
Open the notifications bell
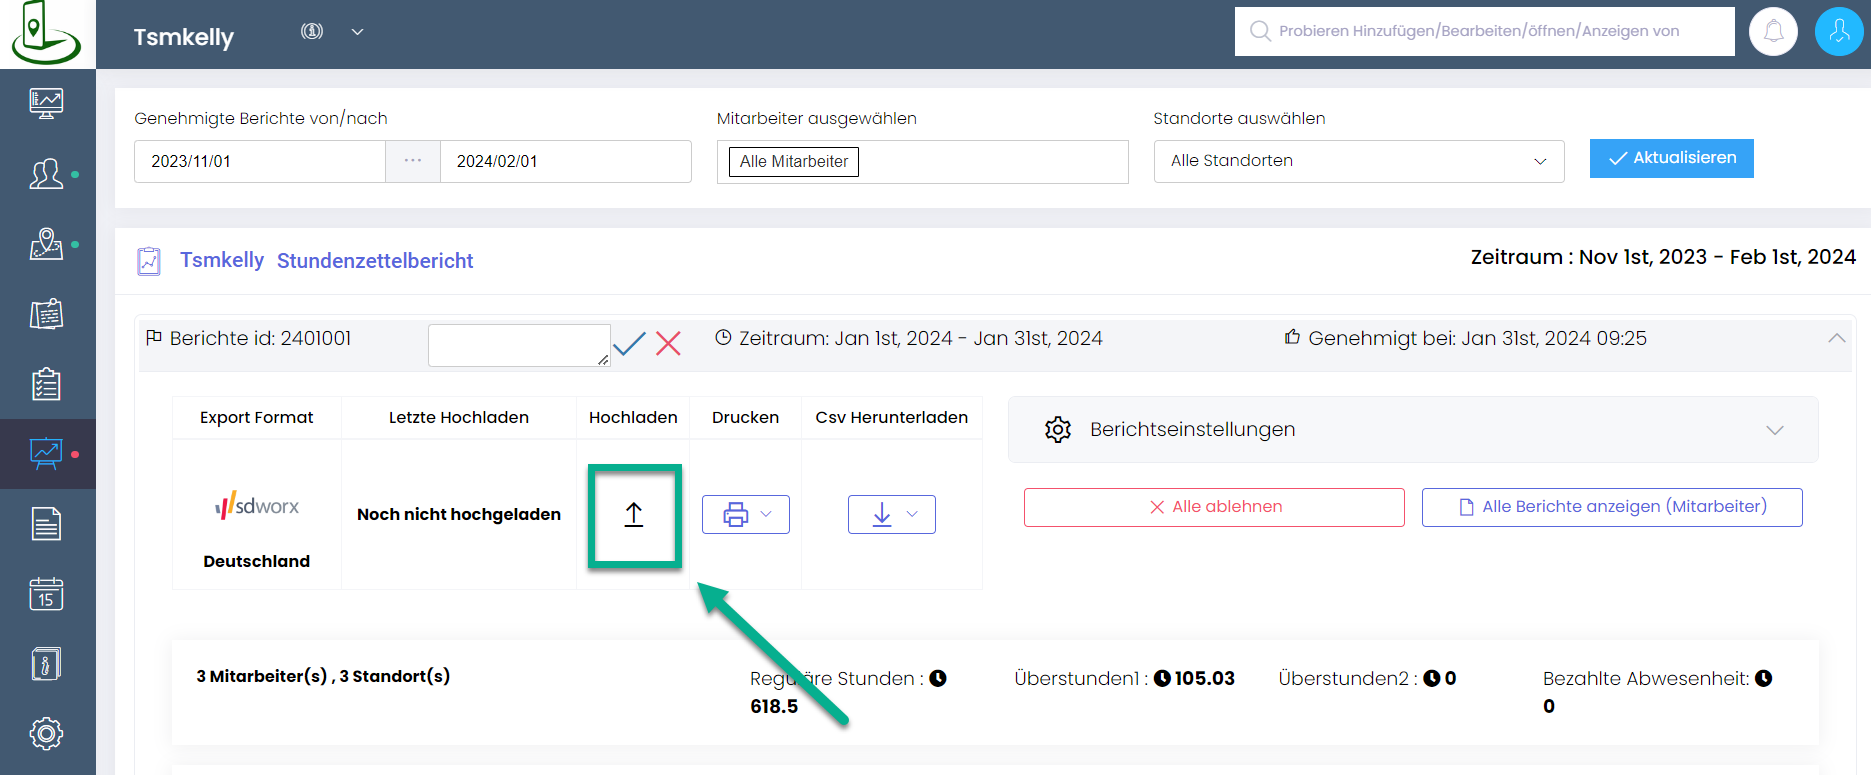[x=1773, y=31]
